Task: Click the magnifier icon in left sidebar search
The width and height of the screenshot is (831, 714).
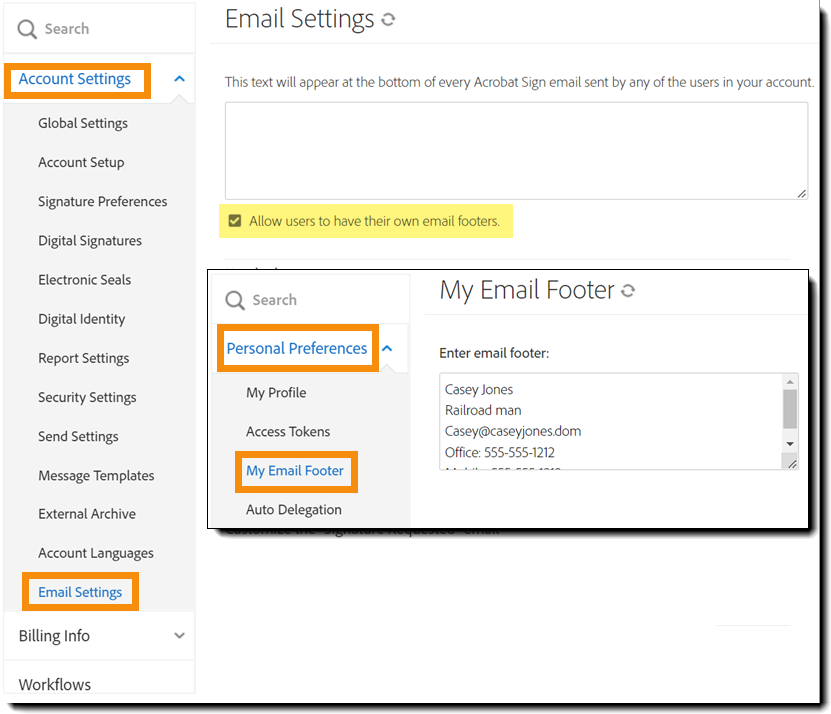Action: coord(26,29)
